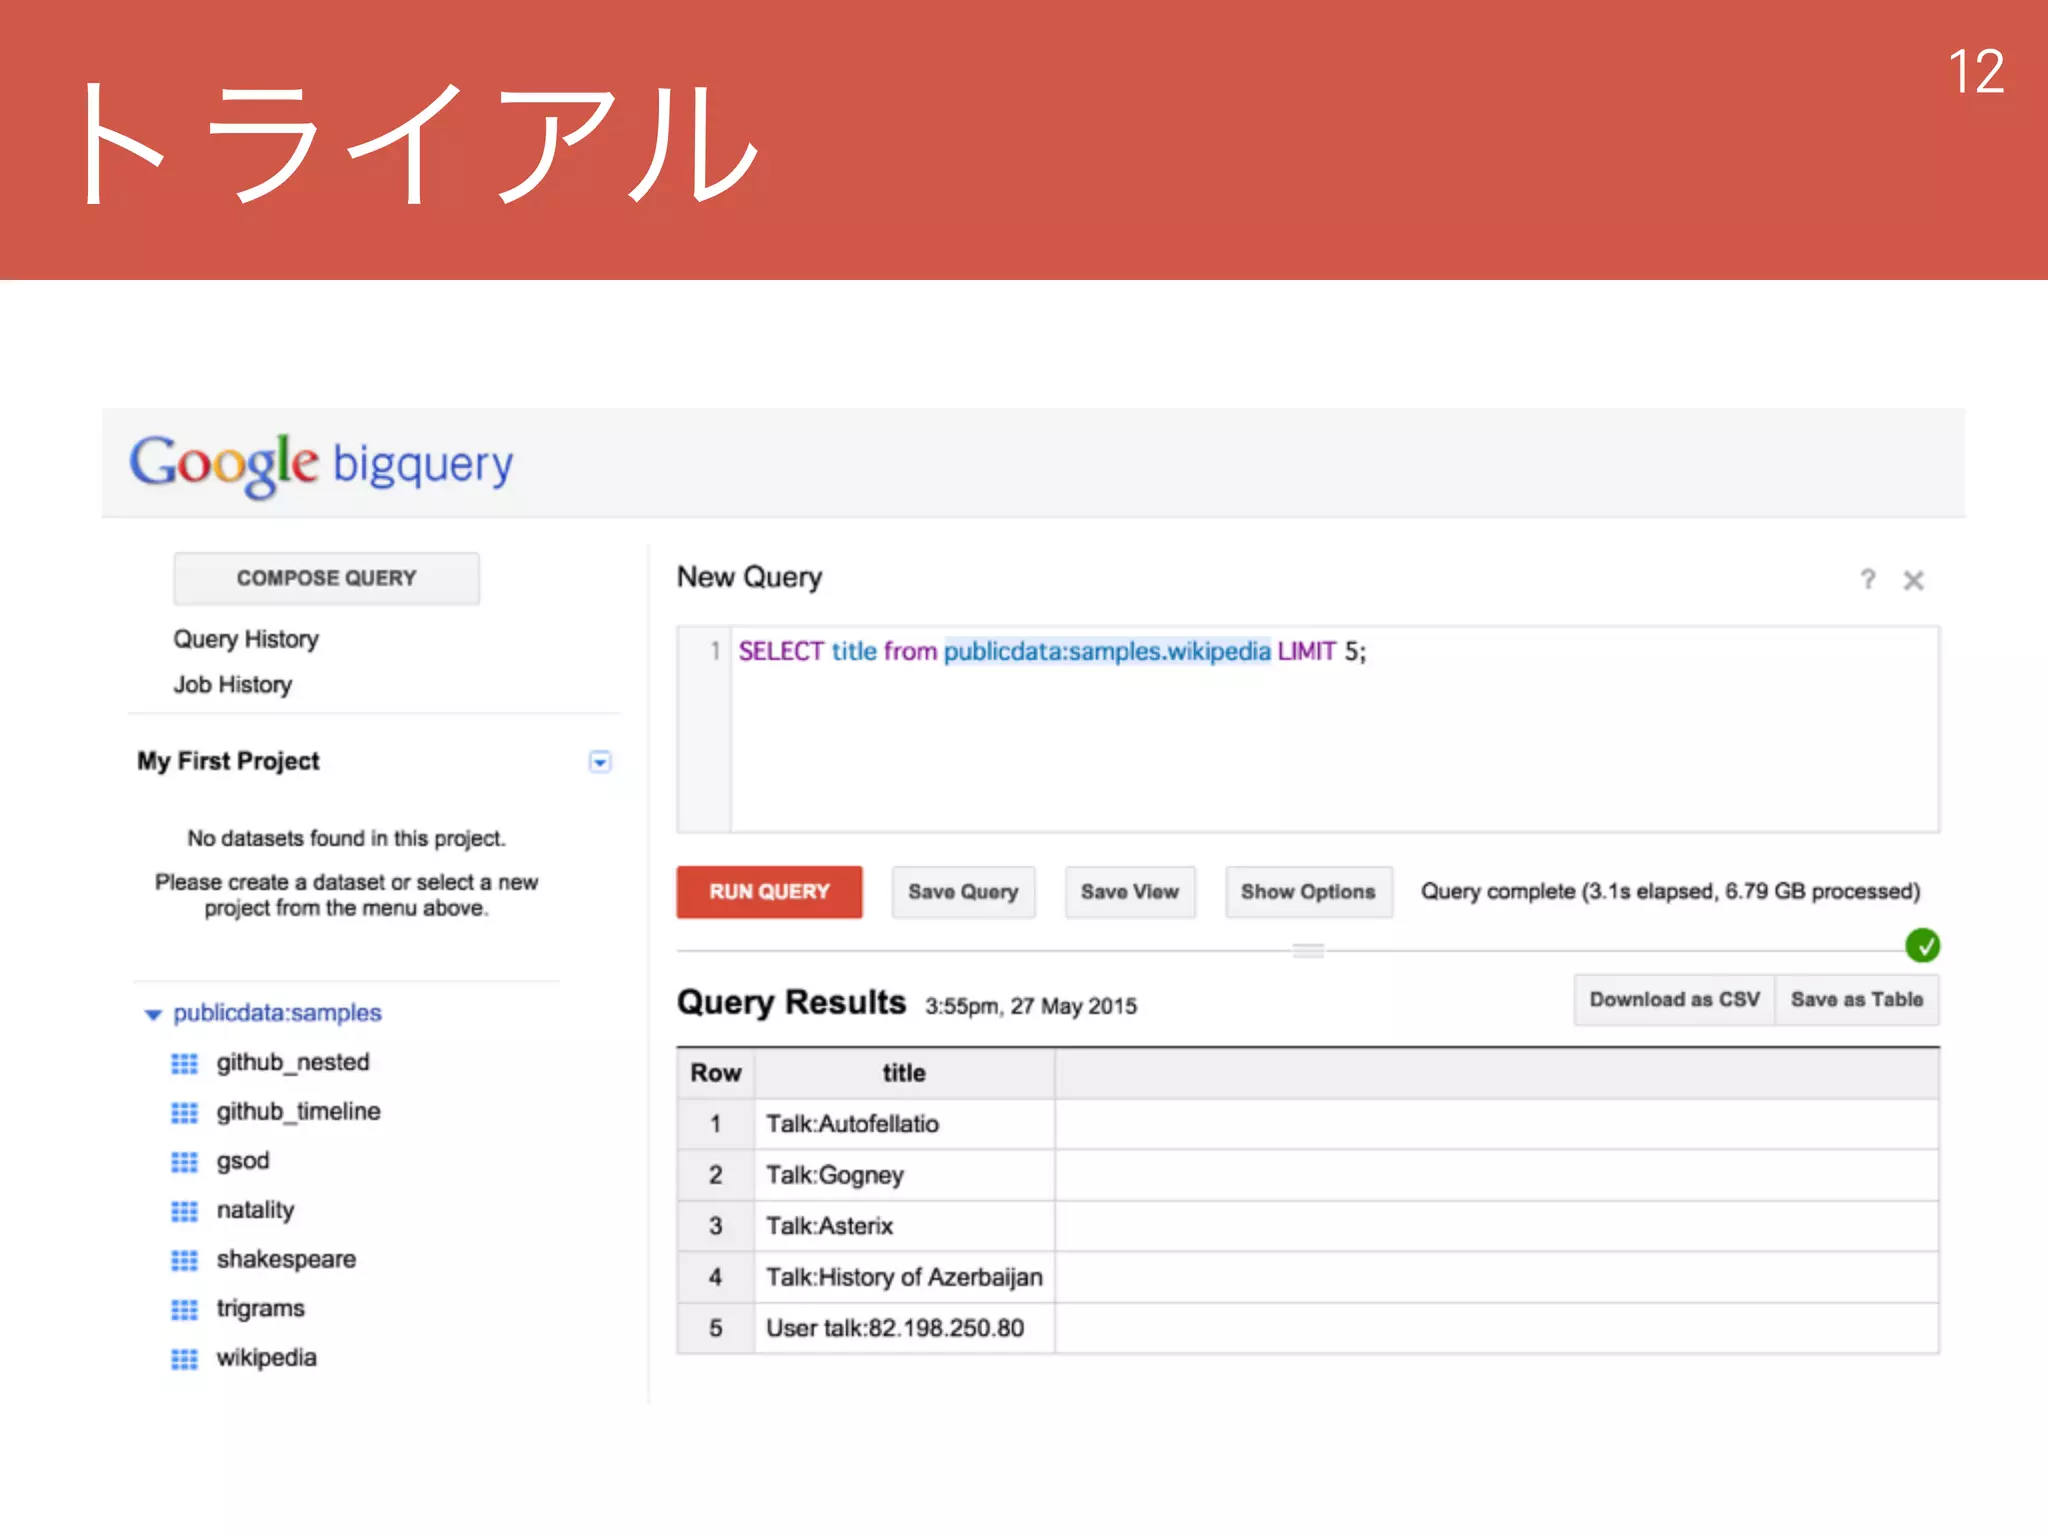Image resolution: width=2048 pixels, height=1536 pixels.
Task: Open Job History in sidebar
Action: pyautogui.click(x=233, y=685)
